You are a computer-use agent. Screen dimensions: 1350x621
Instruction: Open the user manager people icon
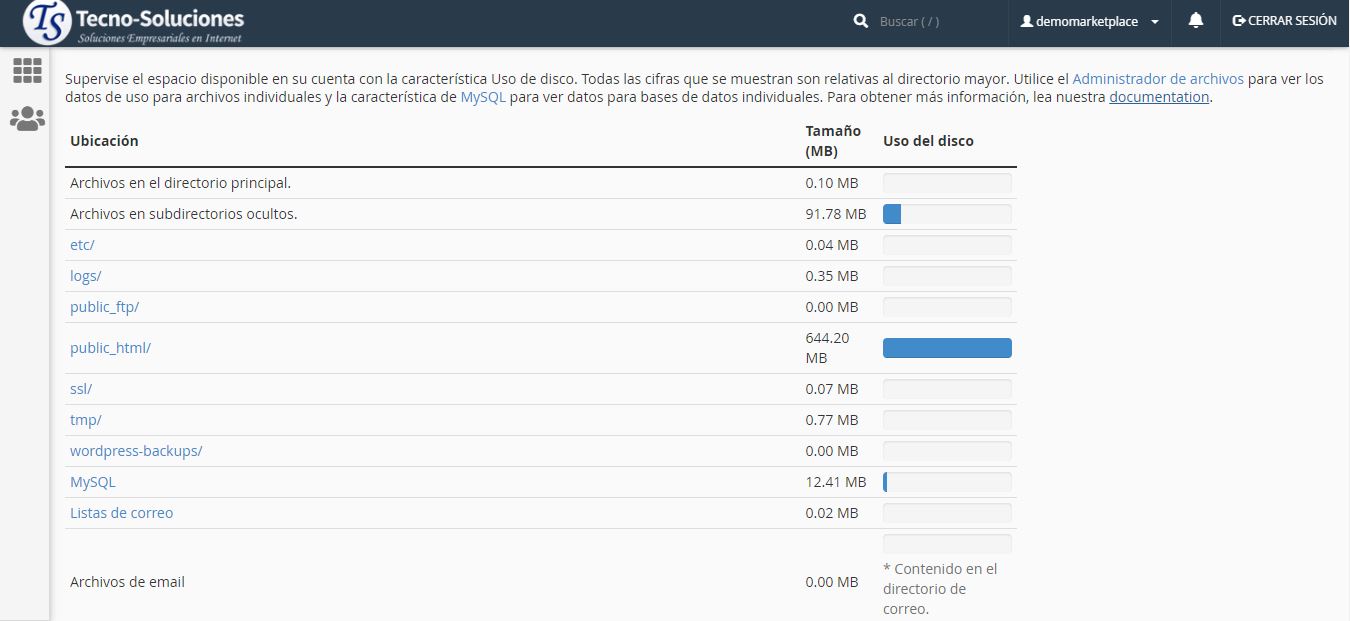click(x=27, y=119)
